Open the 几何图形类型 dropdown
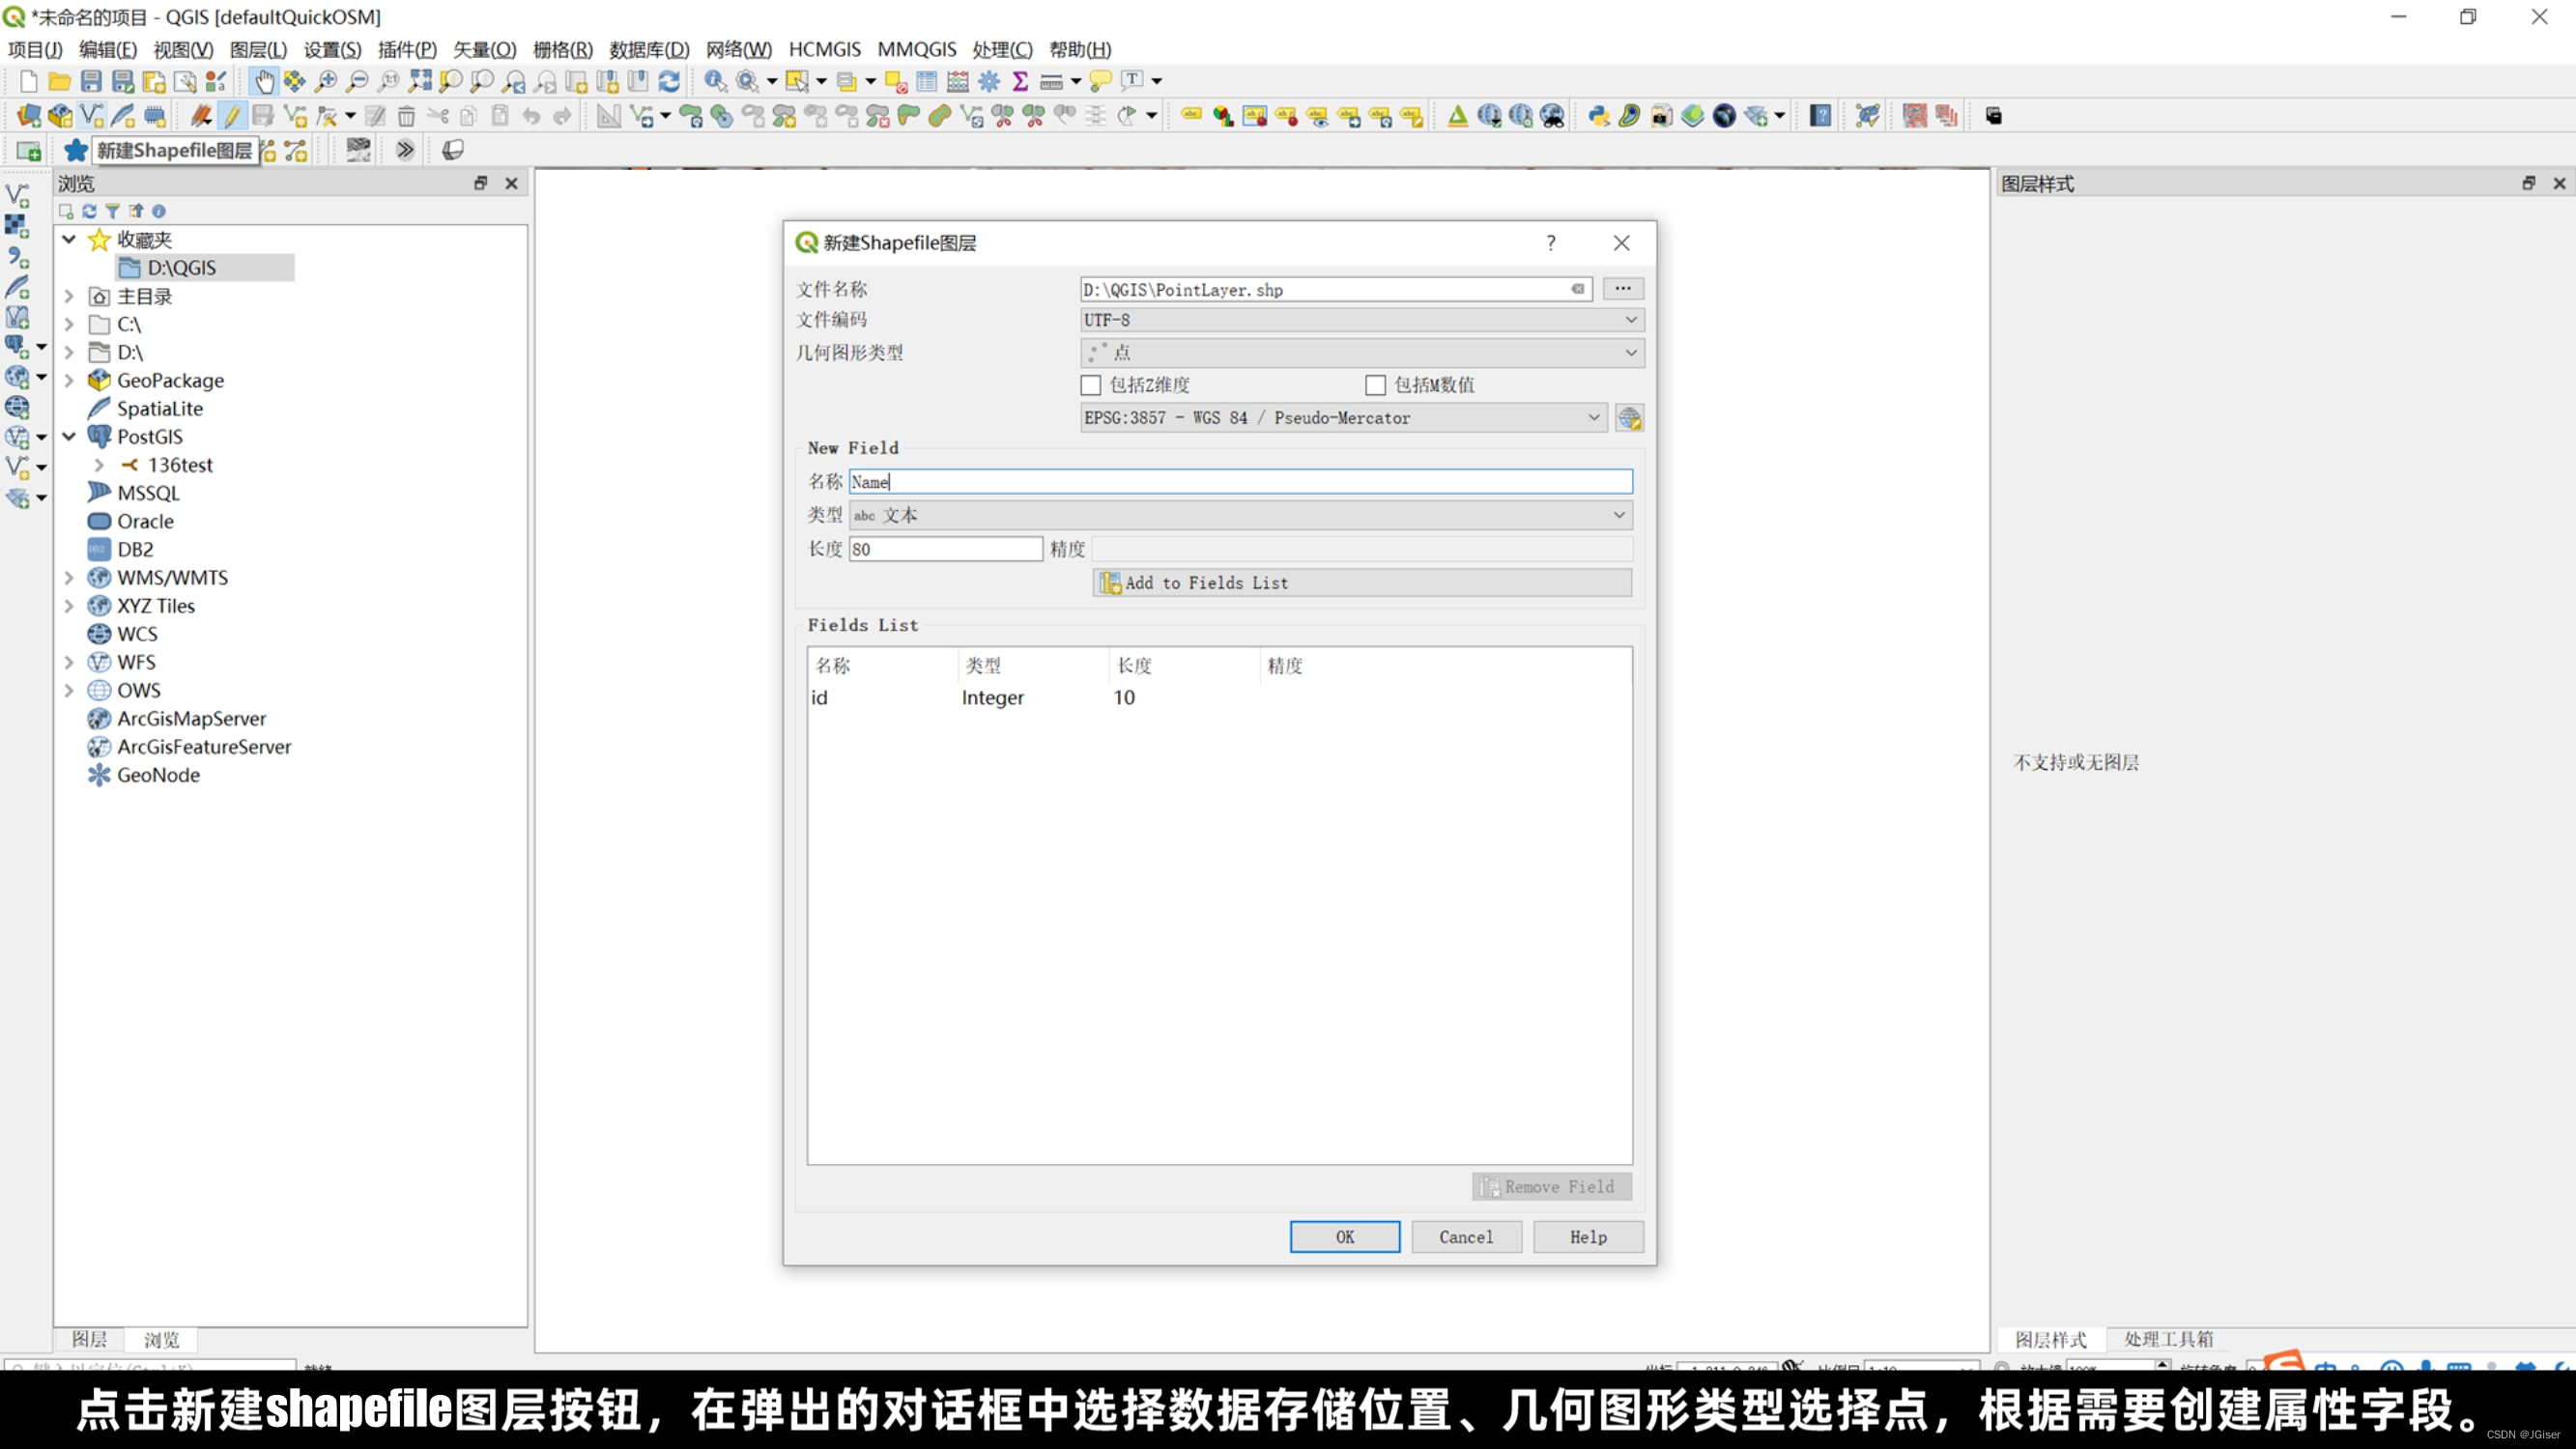The image size is (2576, 1449). (x=1361, y=352)
